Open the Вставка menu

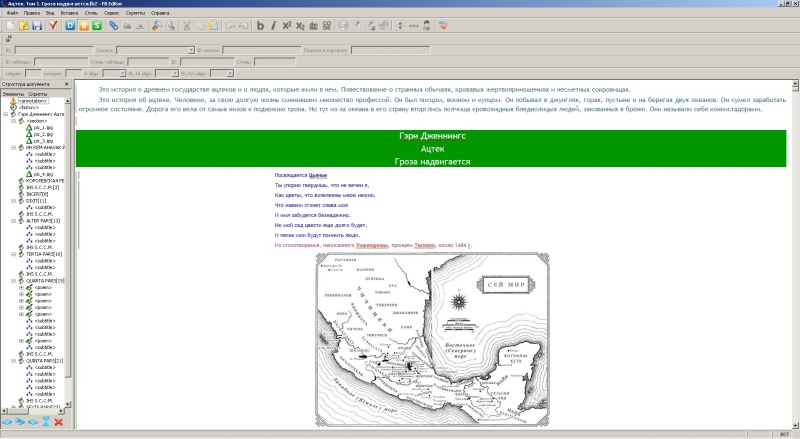(69, 13)
